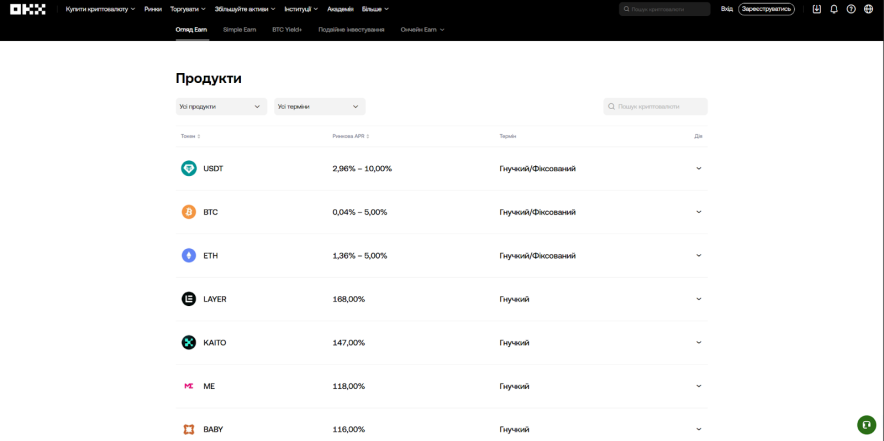The image size is (884, 441).
Task: Click the USDT token icon
Action: 189,169
